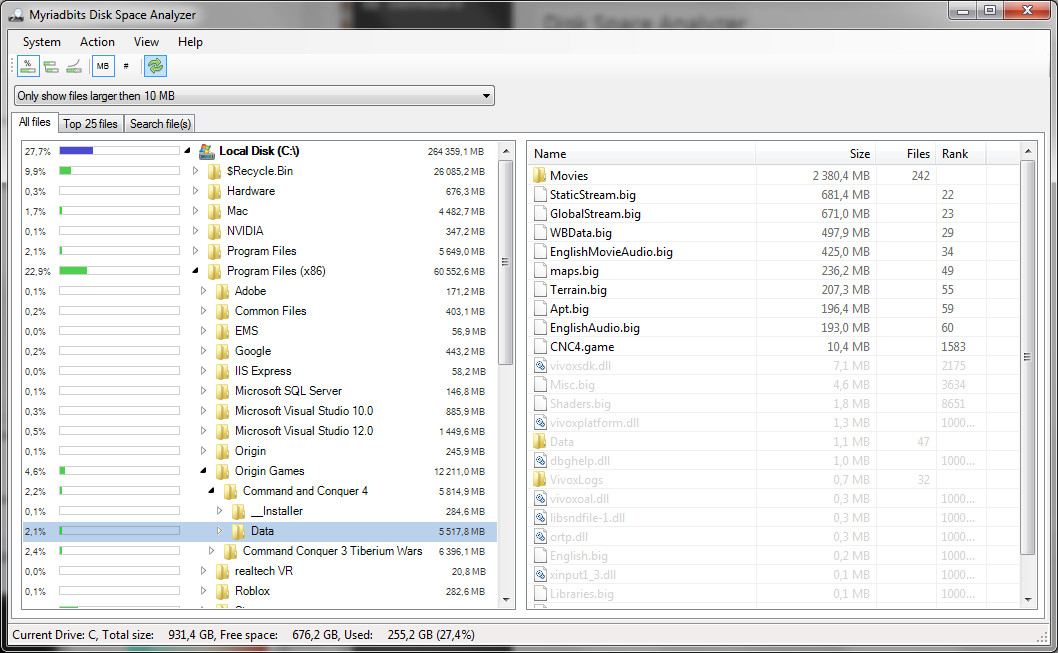The height and width of the screenshot is (653, 1058).
Task: Click the GlobalStream.big file icon
Action: (x=540, y=214)
